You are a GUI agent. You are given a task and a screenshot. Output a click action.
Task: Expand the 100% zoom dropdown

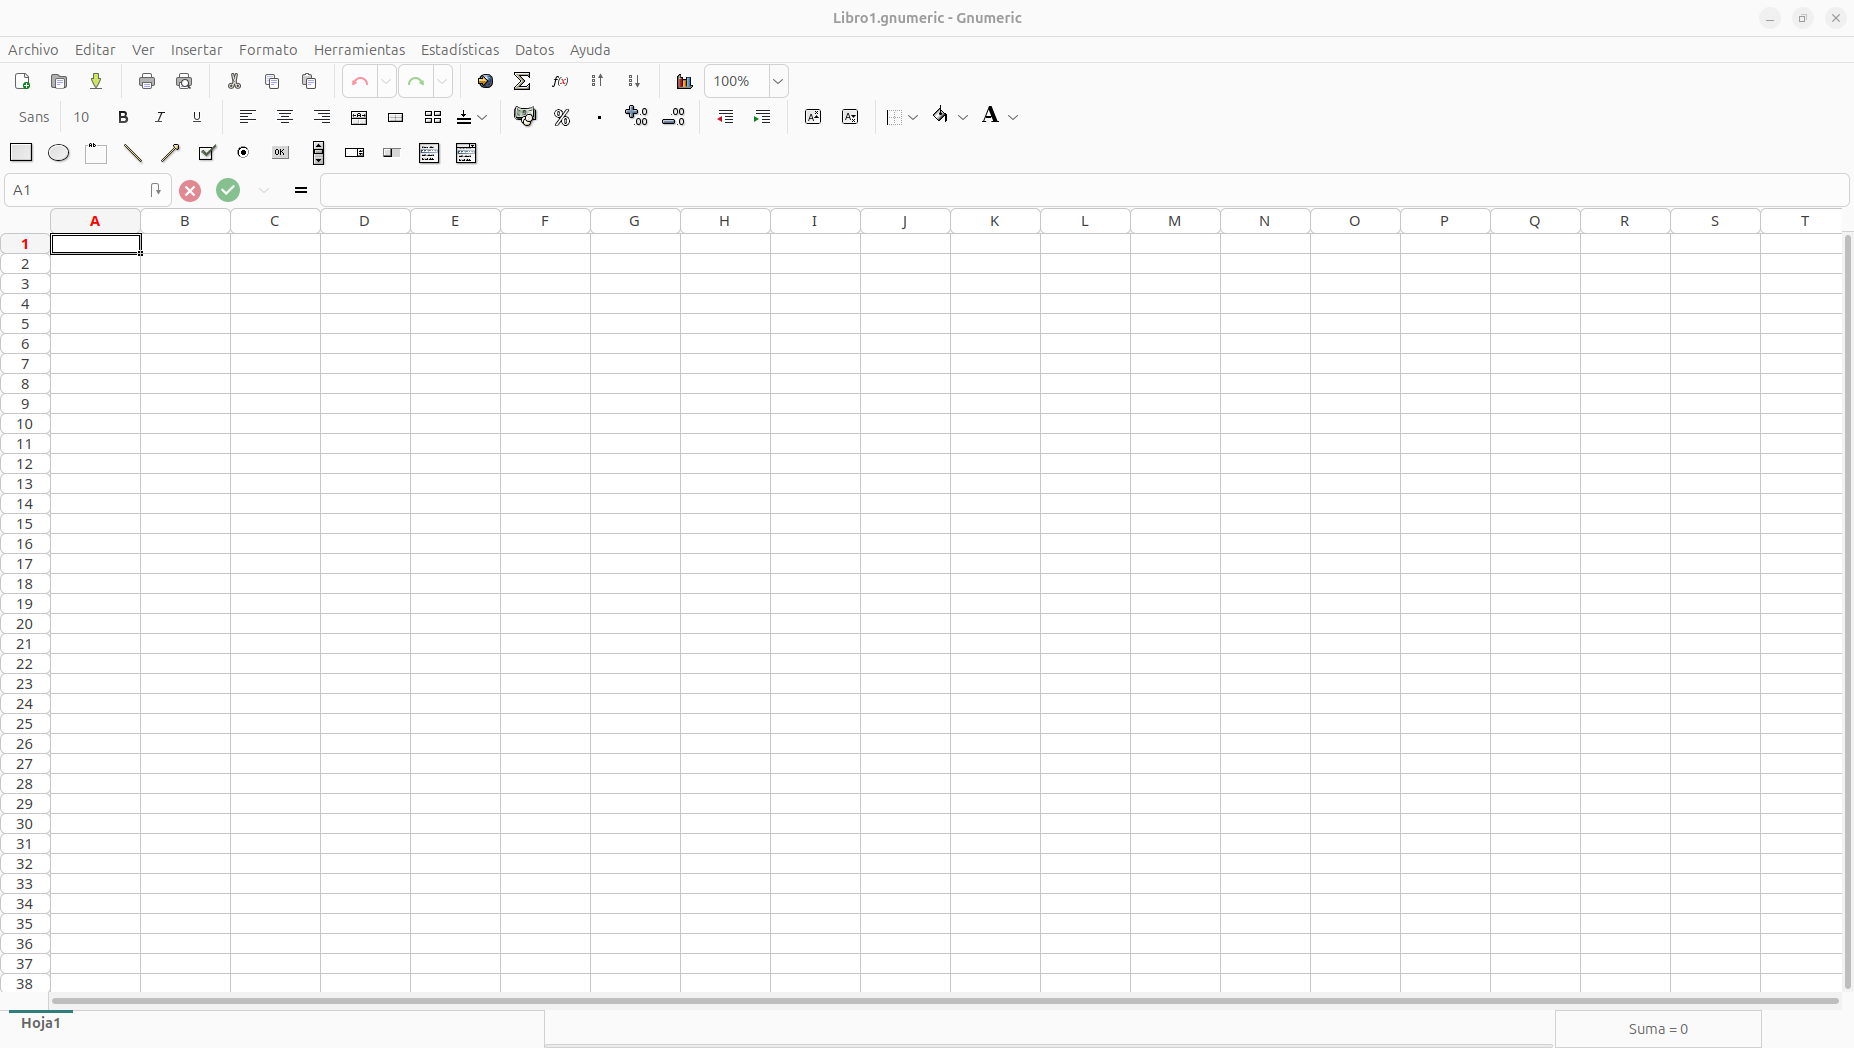coord(778,81)
